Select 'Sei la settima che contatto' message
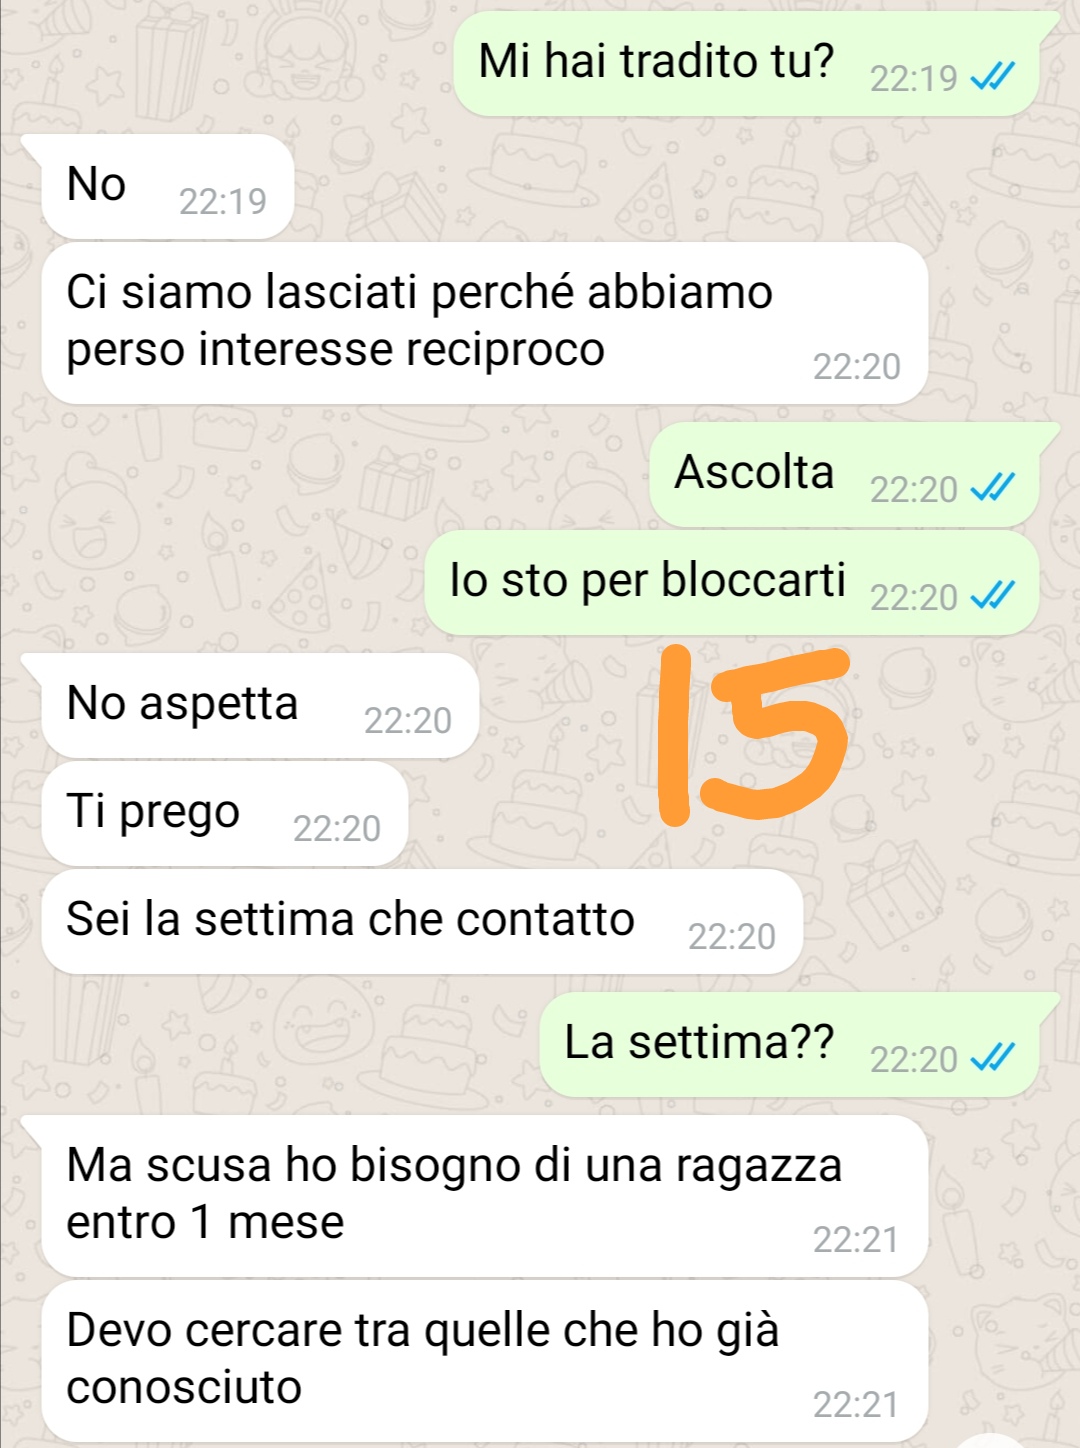This screenshot has height=1448, width=1080. (x=422, y=922)
